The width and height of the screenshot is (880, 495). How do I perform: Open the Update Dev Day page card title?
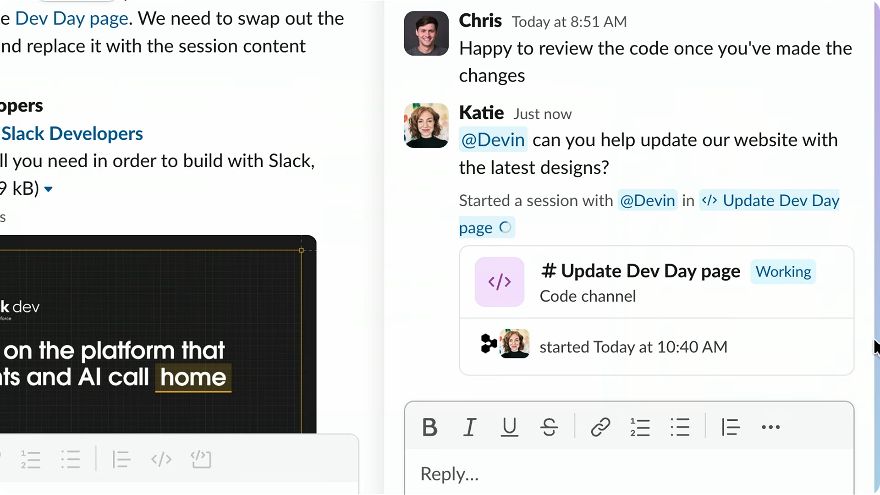point(640,272)
